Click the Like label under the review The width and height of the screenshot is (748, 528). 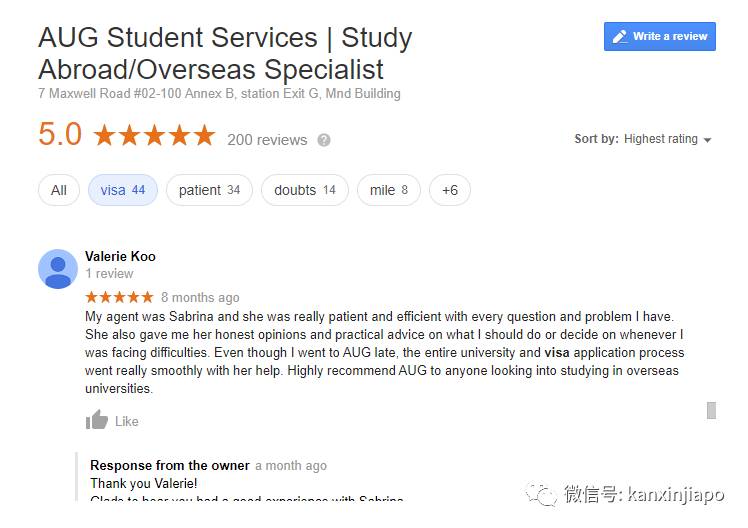click(127, 421)
